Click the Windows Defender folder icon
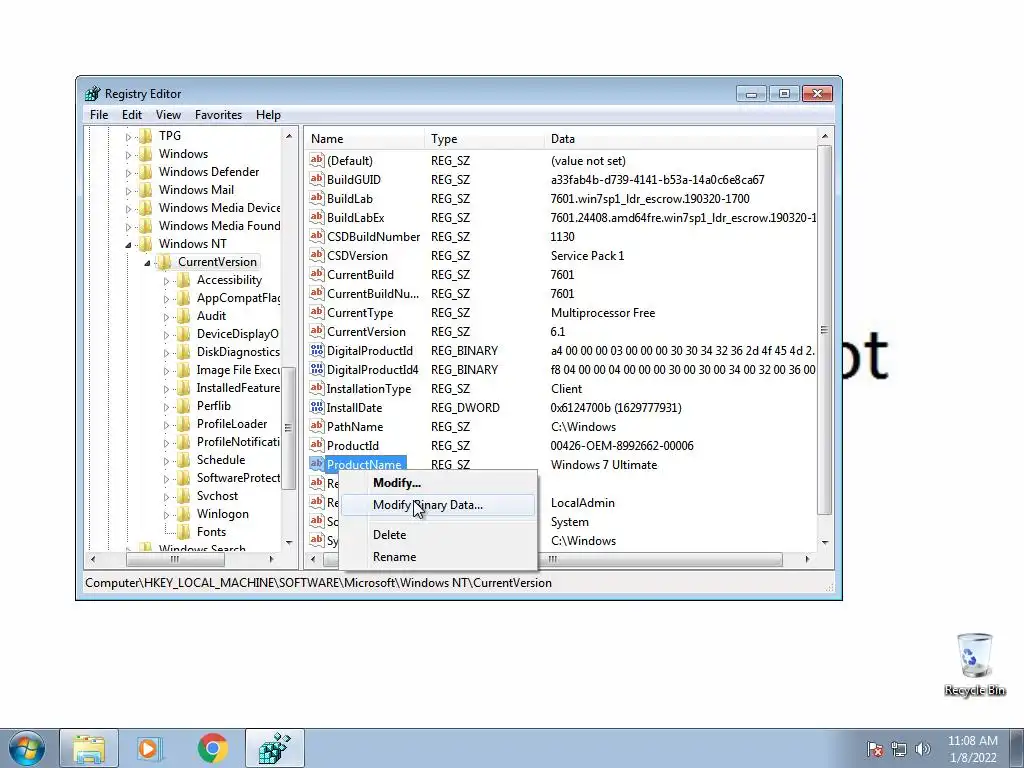 coord(145,172)
